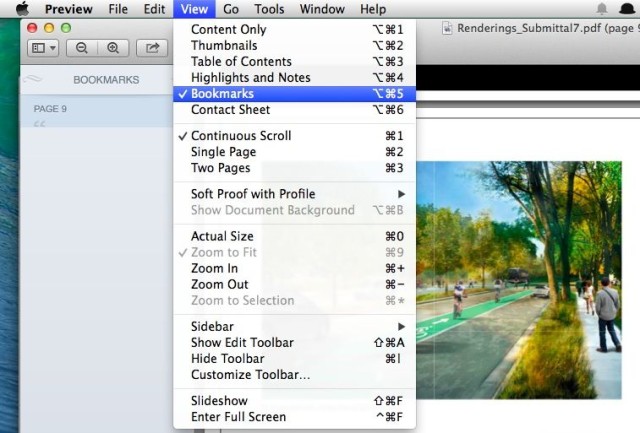Screen dimensions: 640x433
Task: Click the zoom out magnifier toolbar button
Action: click(83, 47)
